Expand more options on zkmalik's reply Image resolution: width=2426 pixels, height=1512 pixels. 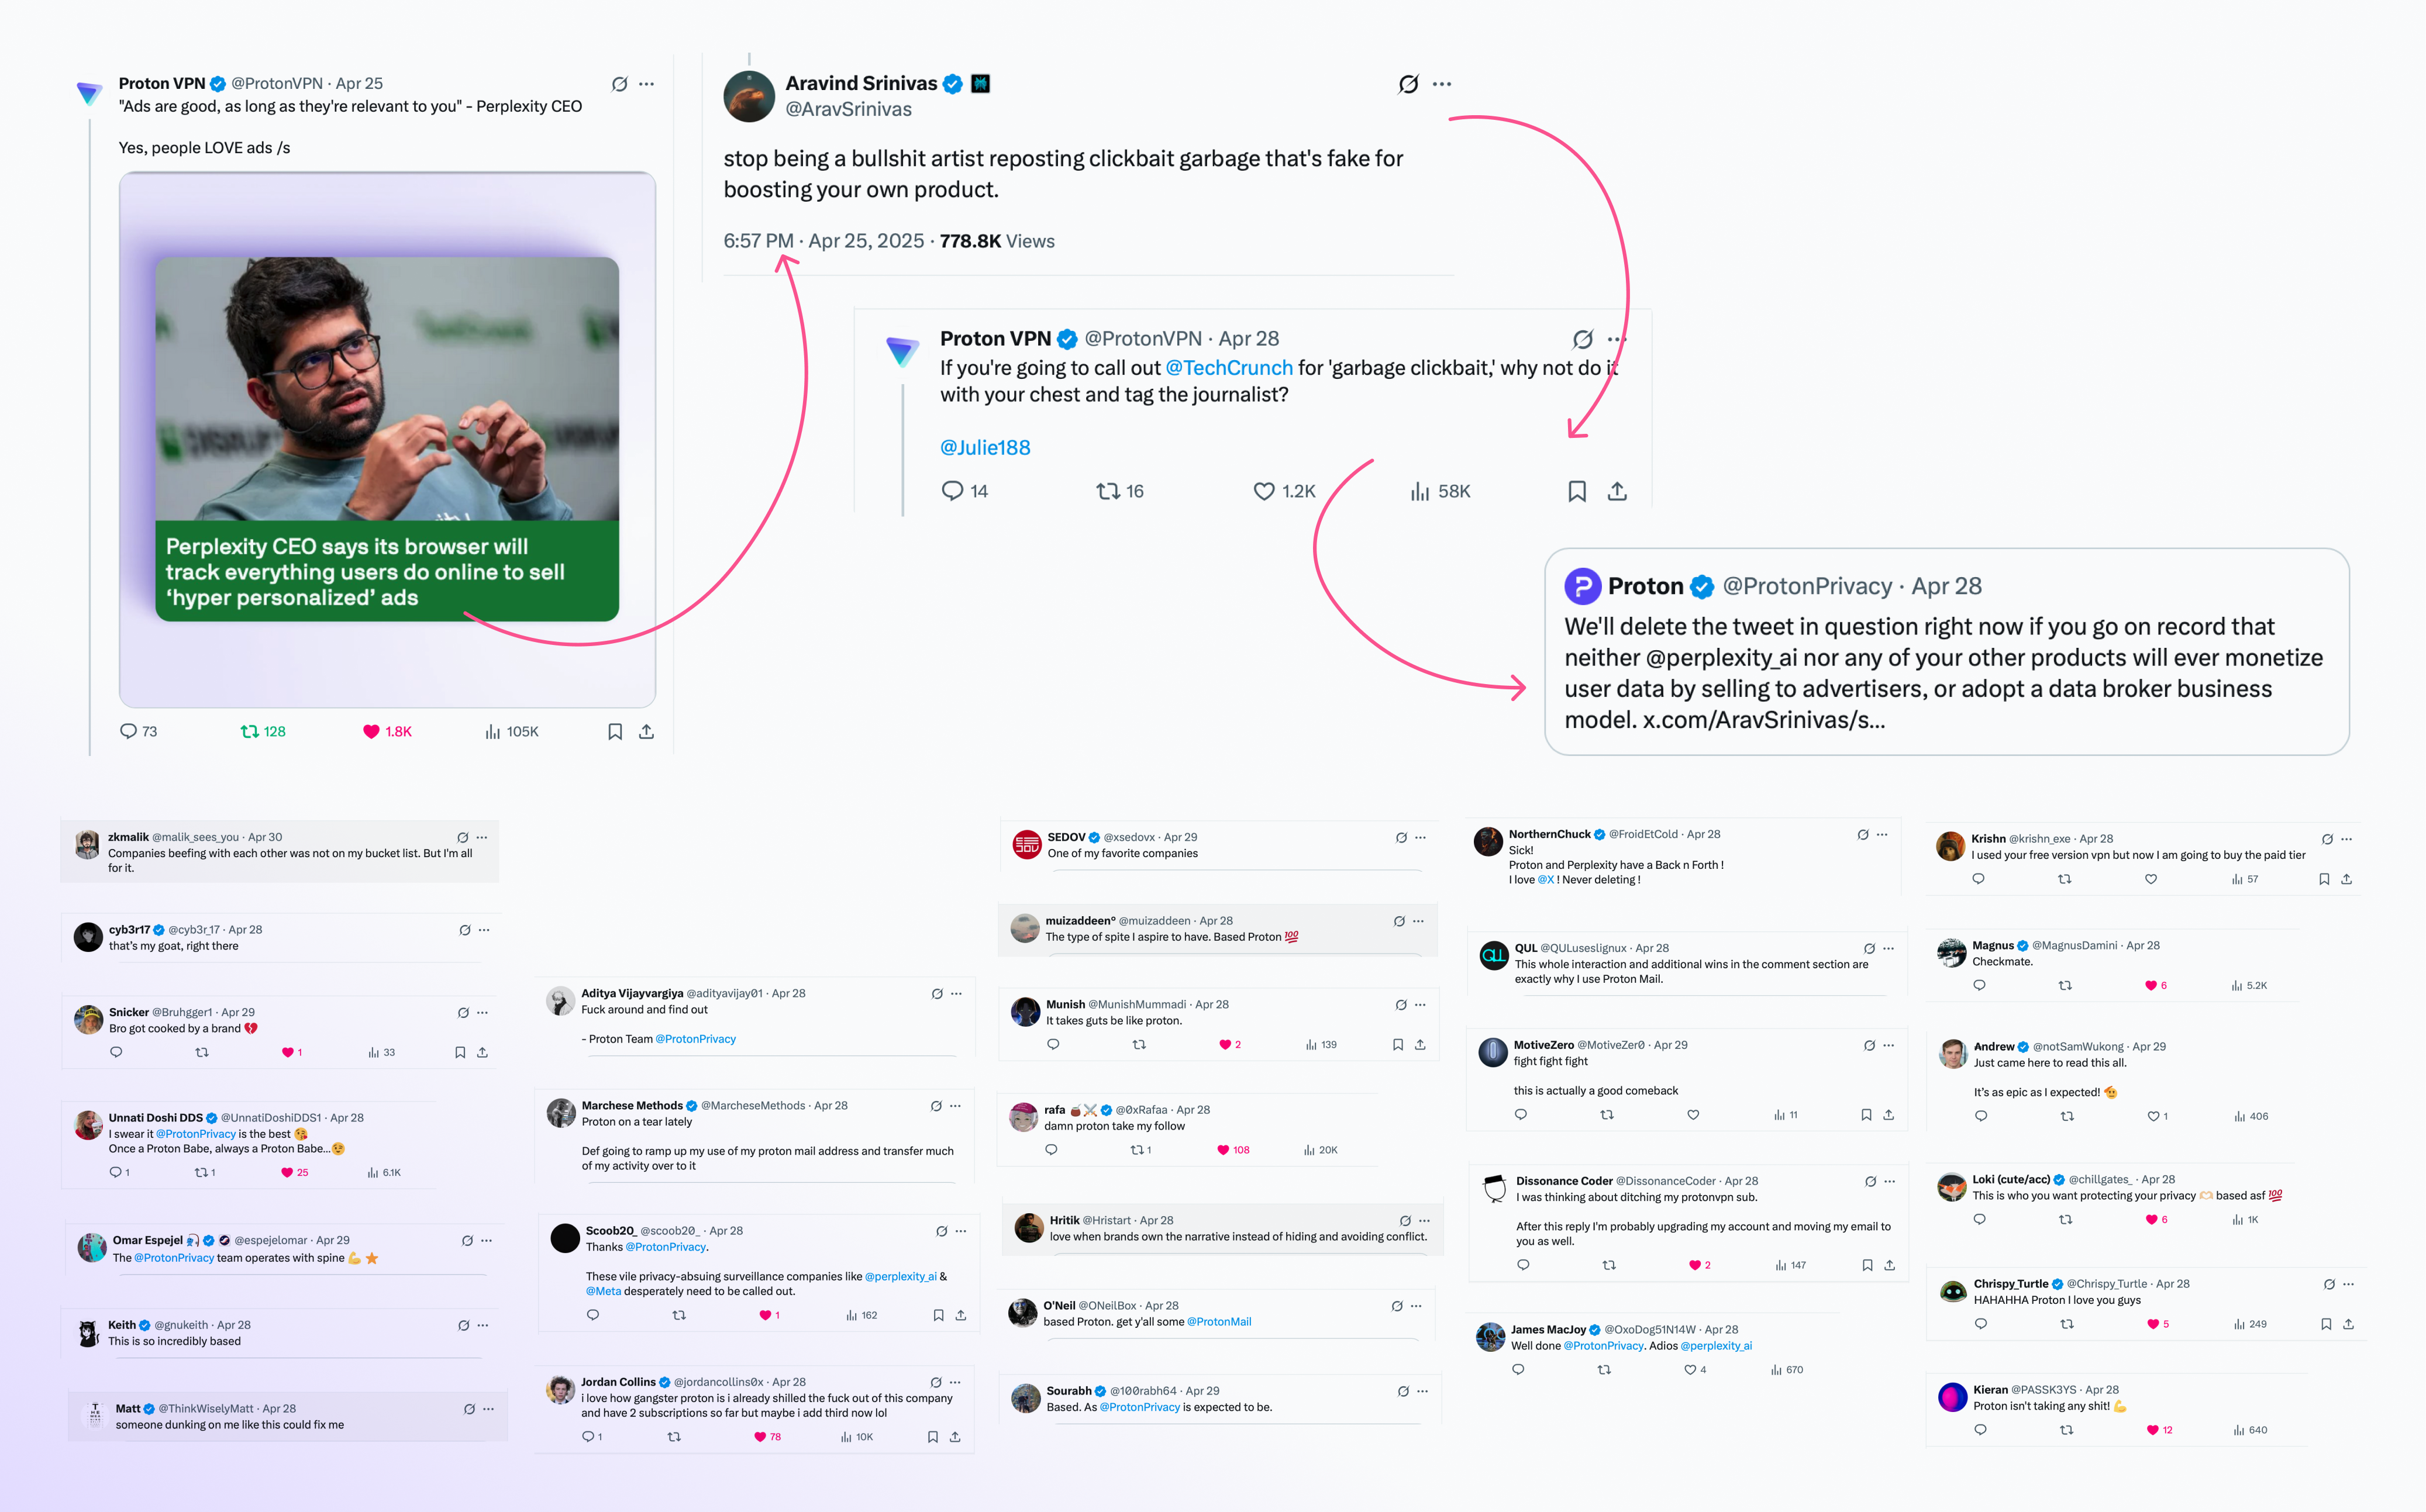(482, 837)
